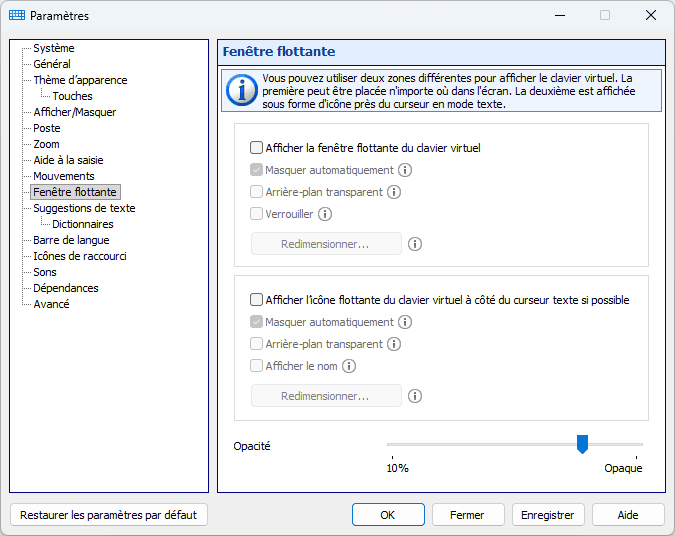
Task: Select Icônes de raccourci
Action: point(80,256)
